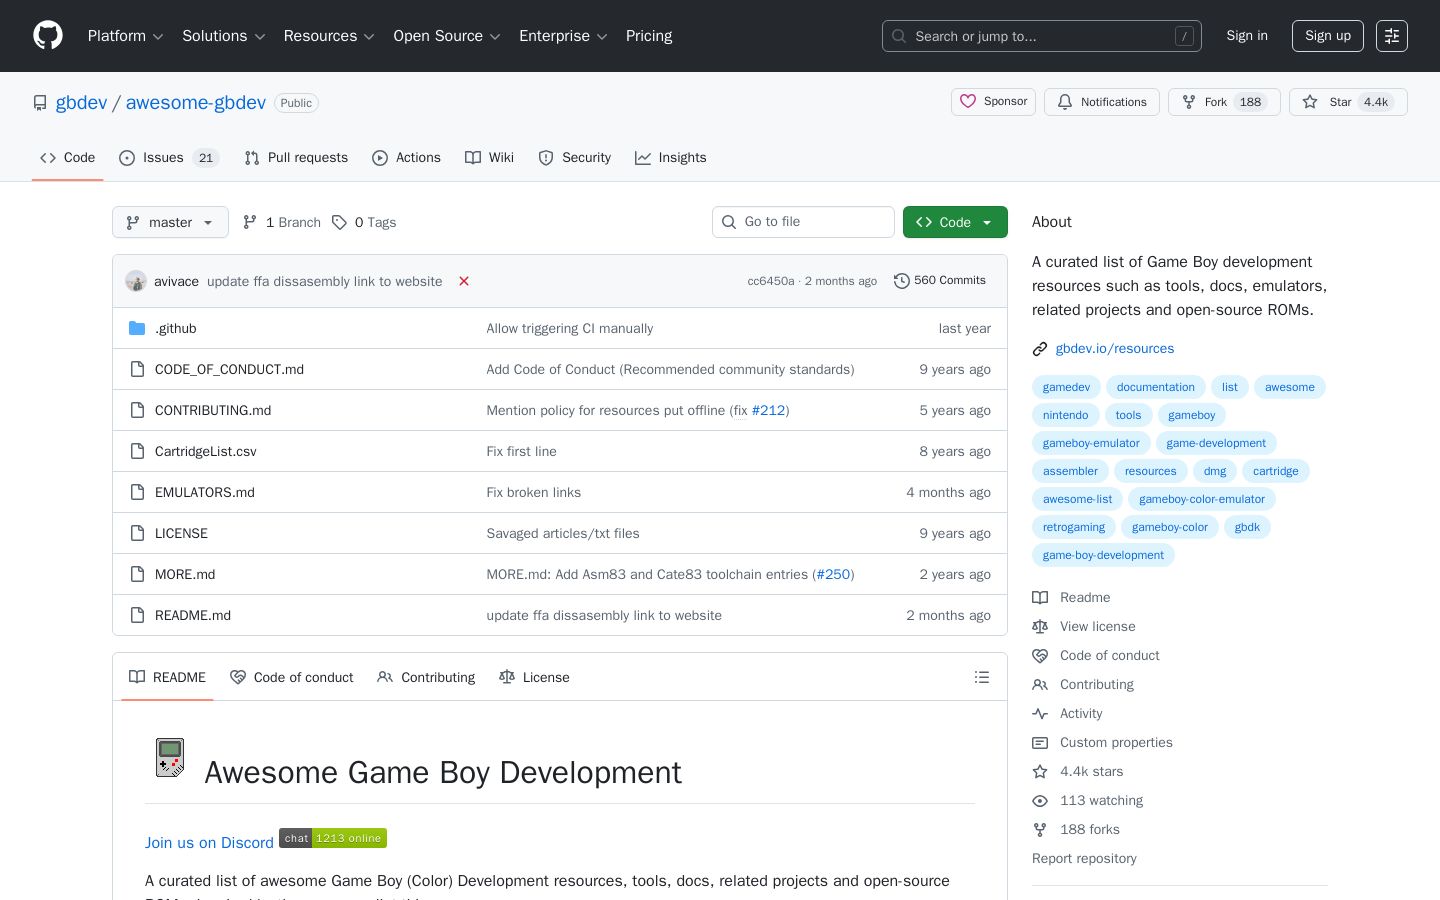Open the master branch selector
The image size is (1440, 900).
(x=170, y=222)
